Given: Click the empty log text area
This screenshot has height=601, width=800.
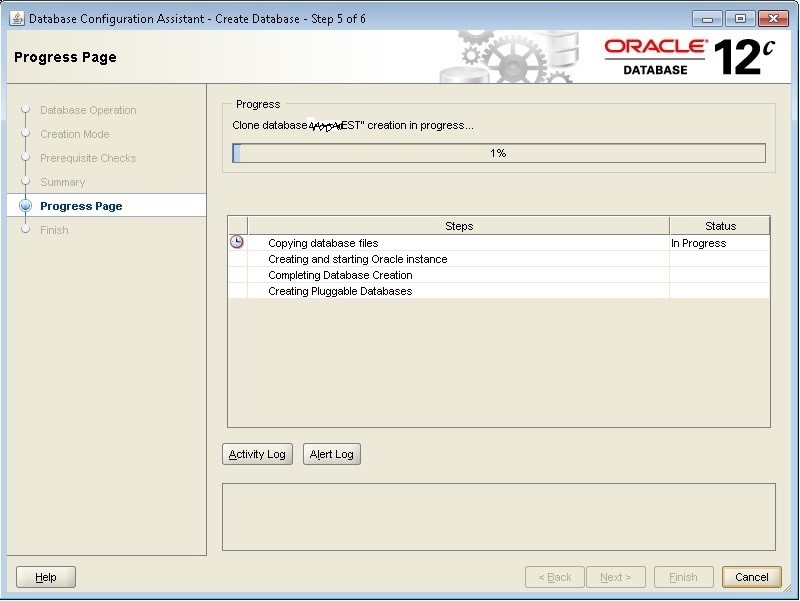Looking at the screenshot, I should coord(498,517).
